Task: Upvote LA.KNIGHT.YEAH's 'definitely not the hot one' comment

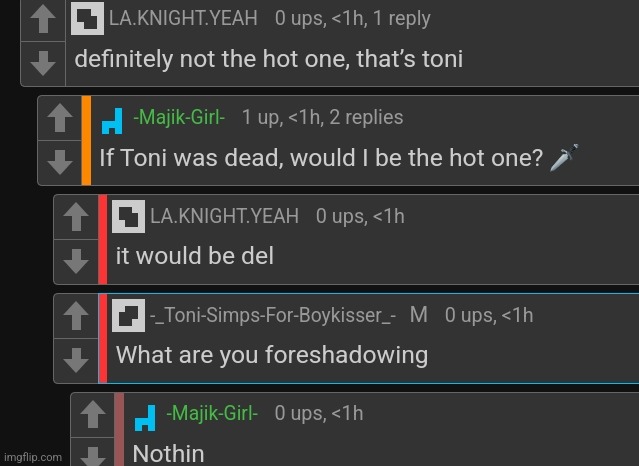Action: click(43, 20)
